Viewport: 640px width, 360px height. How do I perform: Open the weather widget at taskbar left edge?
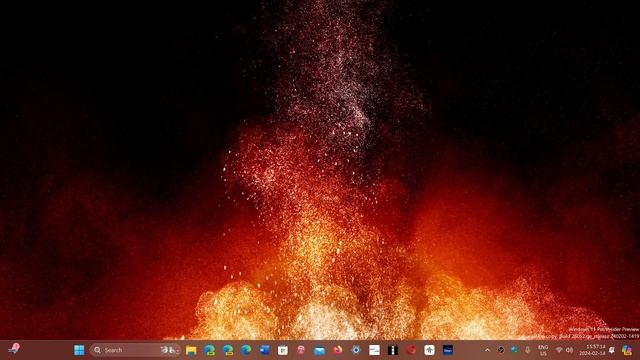14,349
